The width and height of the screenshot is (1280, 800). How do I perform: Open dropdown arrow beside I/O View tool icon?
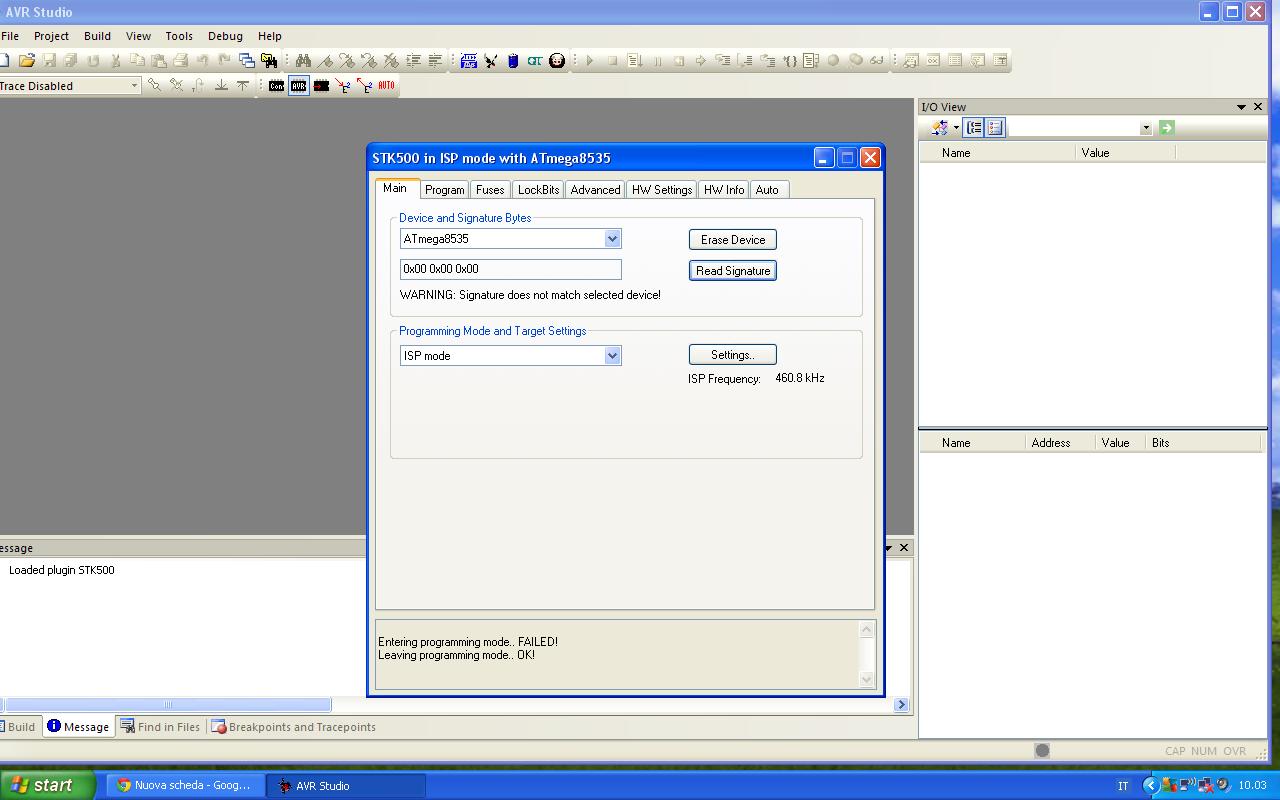(x=955, y=128)
